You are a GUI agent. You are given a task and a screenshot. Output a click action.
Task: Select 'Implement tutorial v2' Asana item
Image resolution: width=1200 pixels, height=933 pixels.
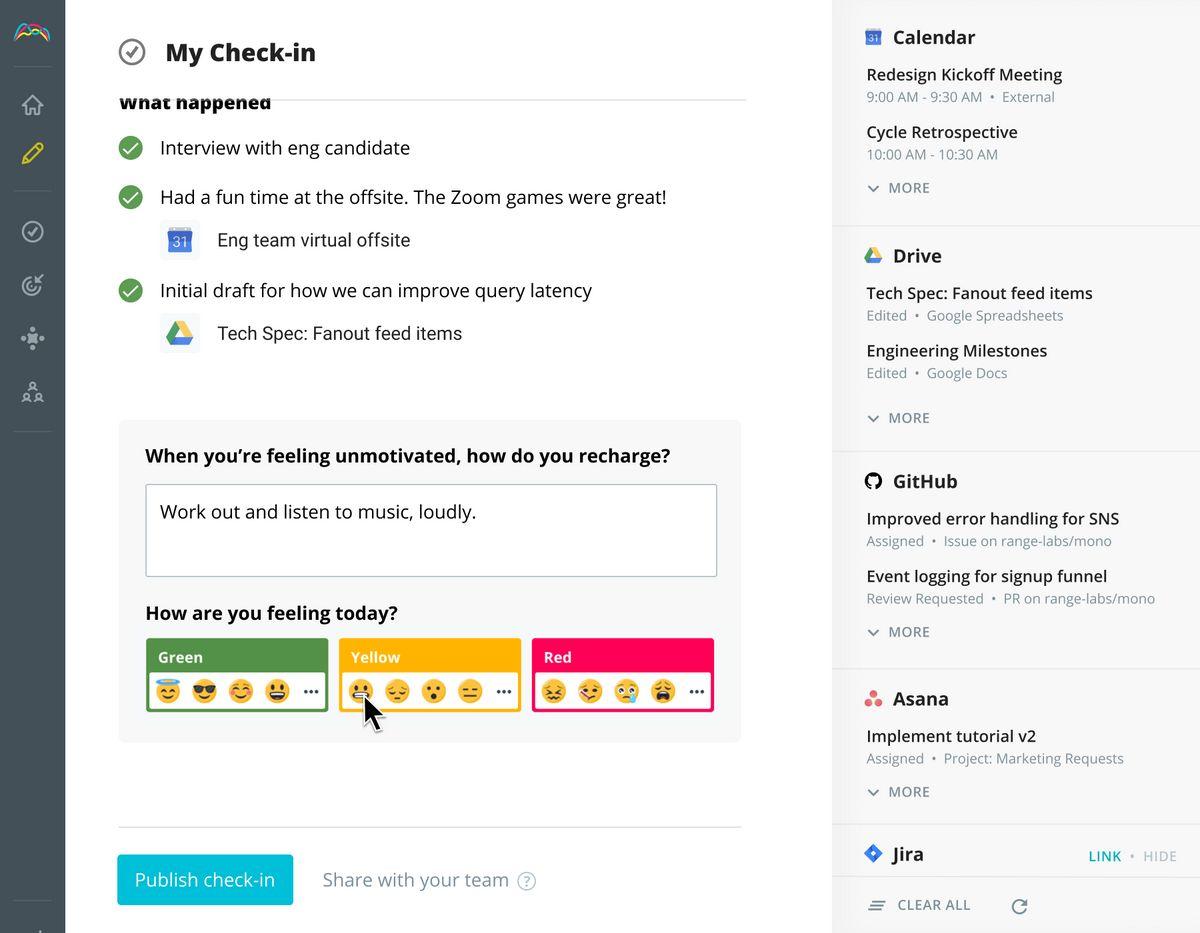point(952,736)
